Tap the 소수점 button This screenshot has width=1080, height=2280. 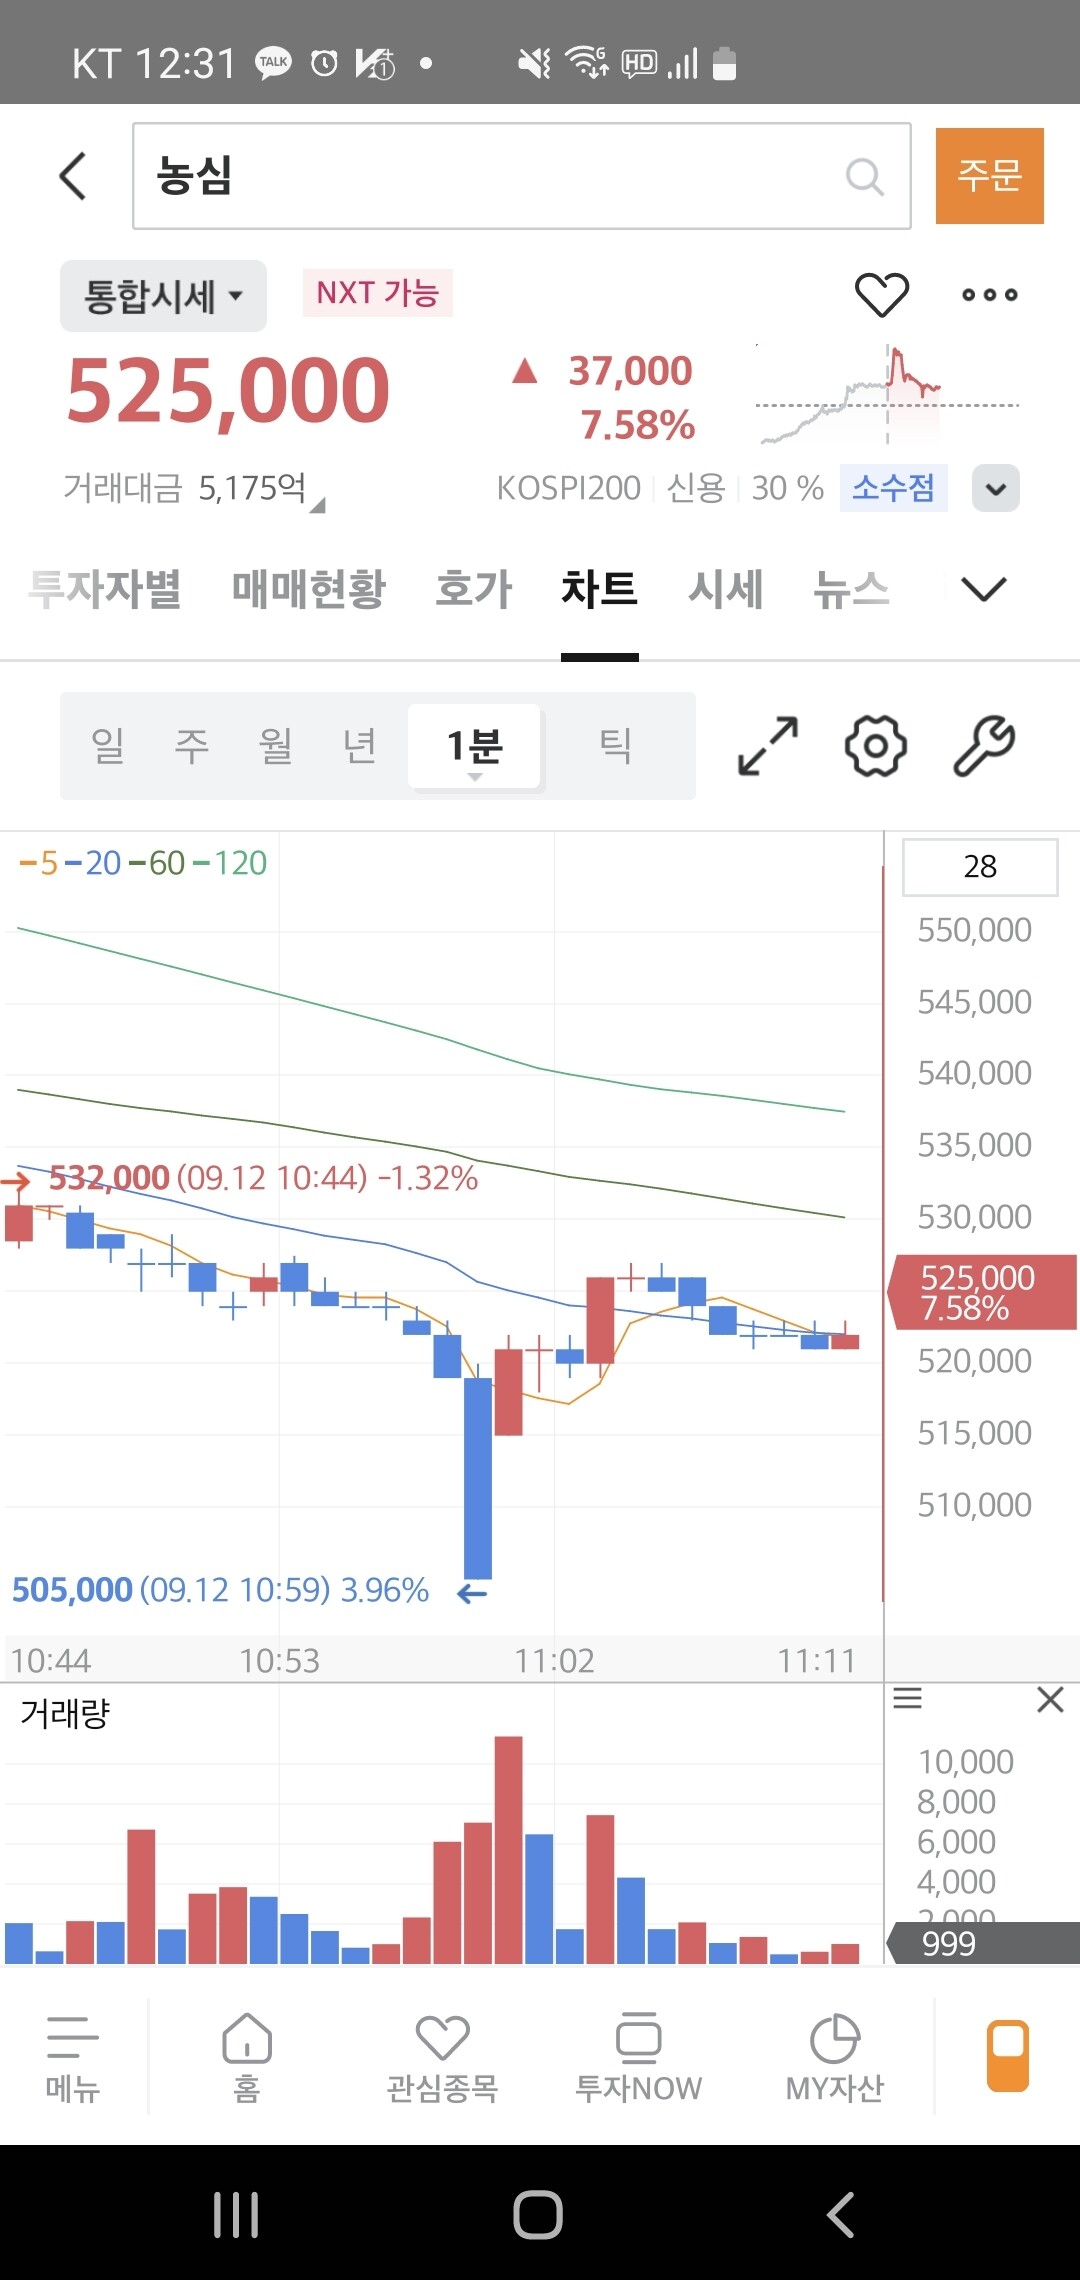(893, 488)
